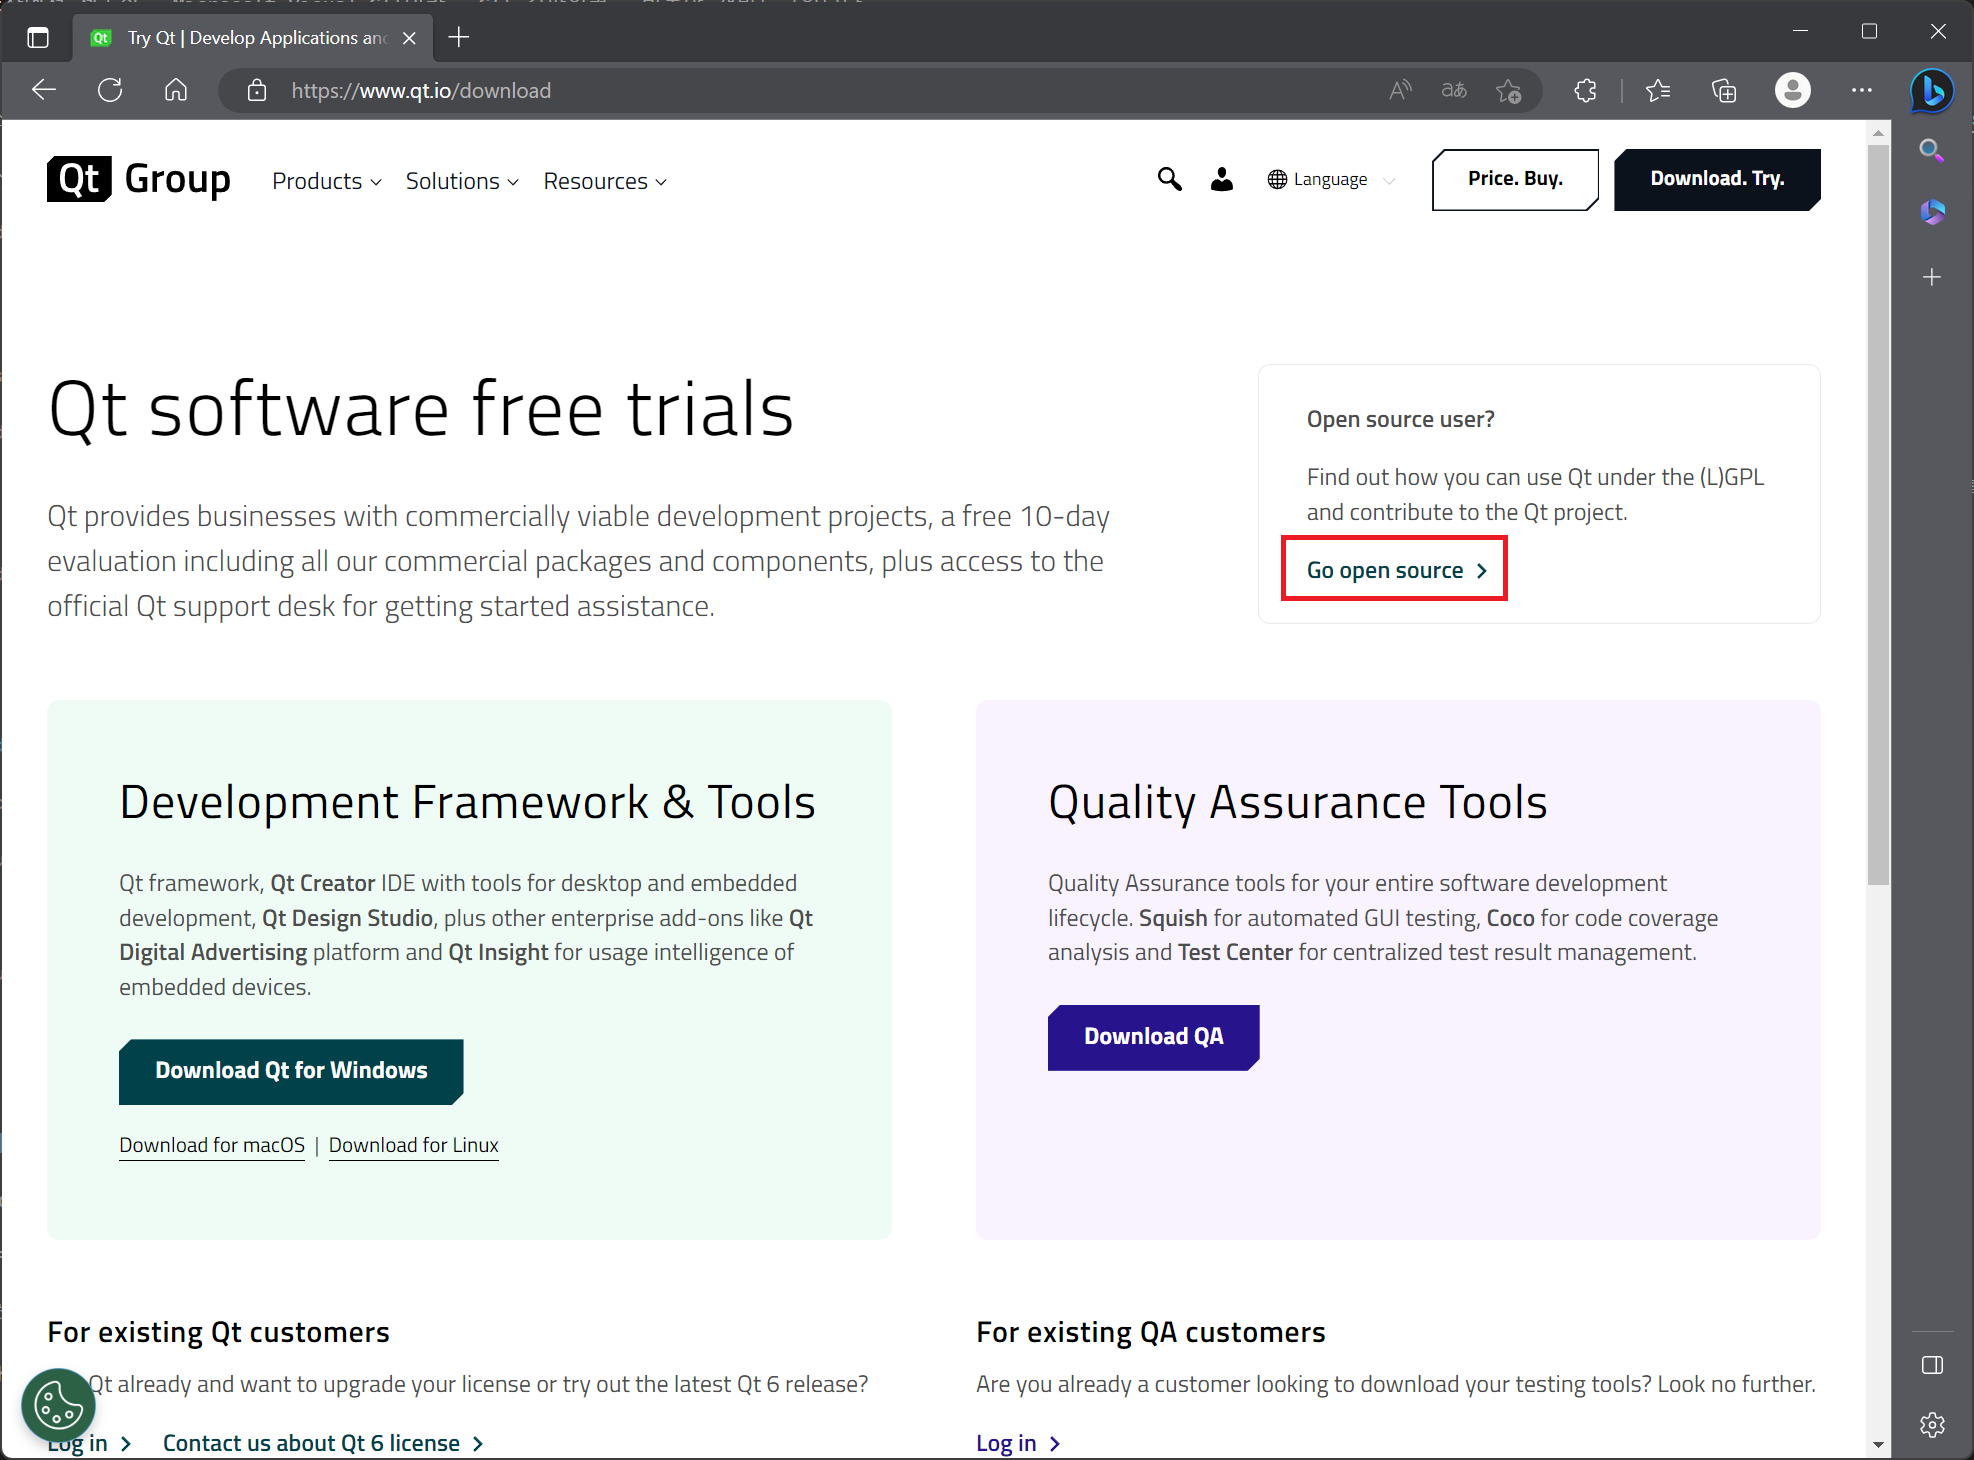Add this page to favorites star icon
1974x1460 pixels.
[1508, 91]
